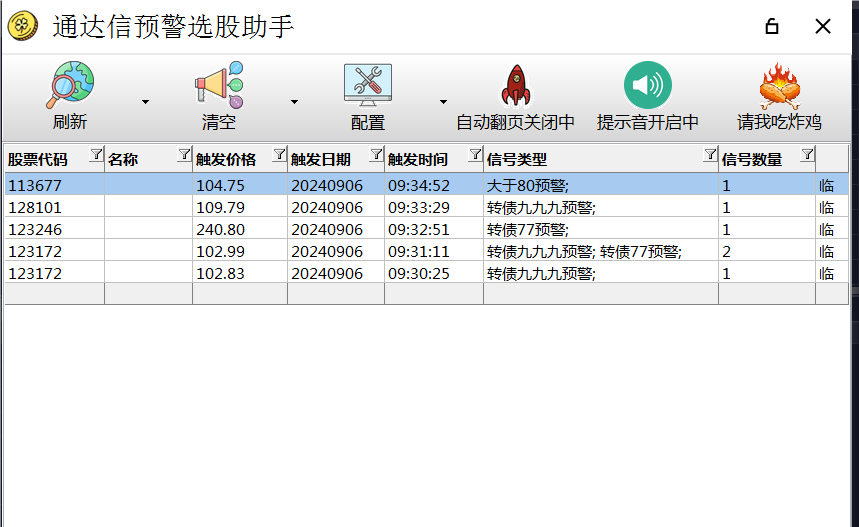Click price cell 102.83
This screenshot has height=527, width=859.
[x=240, y=273]
